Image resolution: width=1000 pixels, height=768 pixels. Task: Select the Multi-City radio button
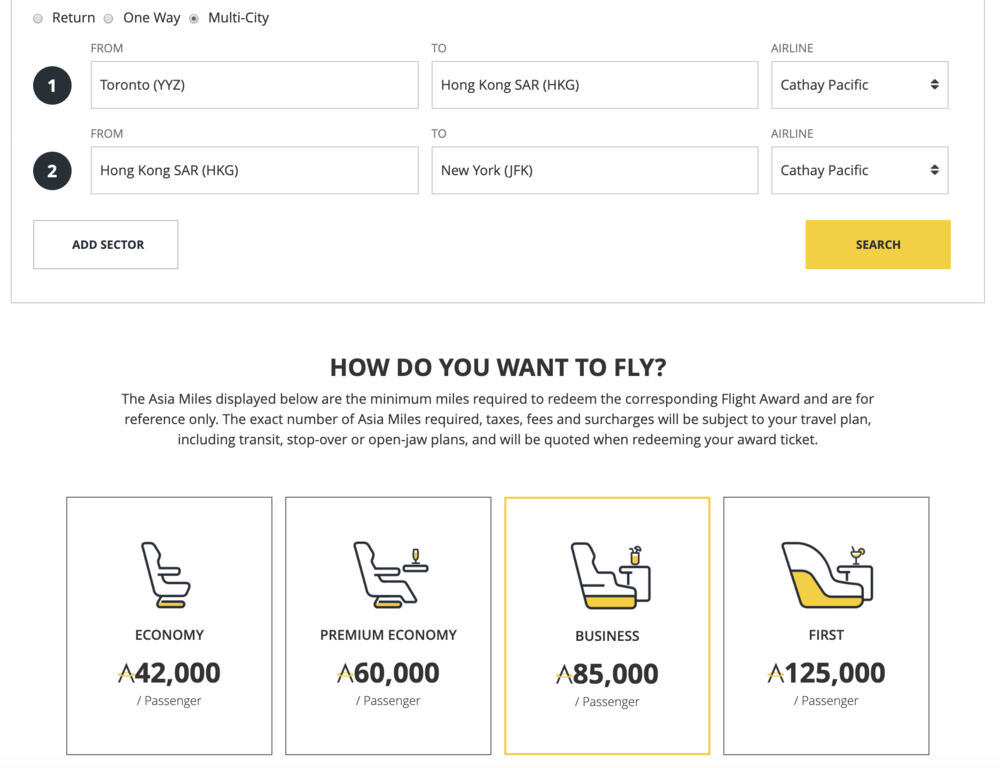(194, 19)
